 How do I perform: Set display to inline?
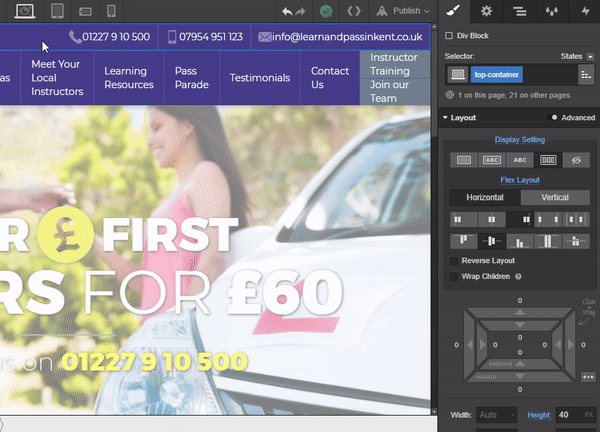tap(520, 160)
